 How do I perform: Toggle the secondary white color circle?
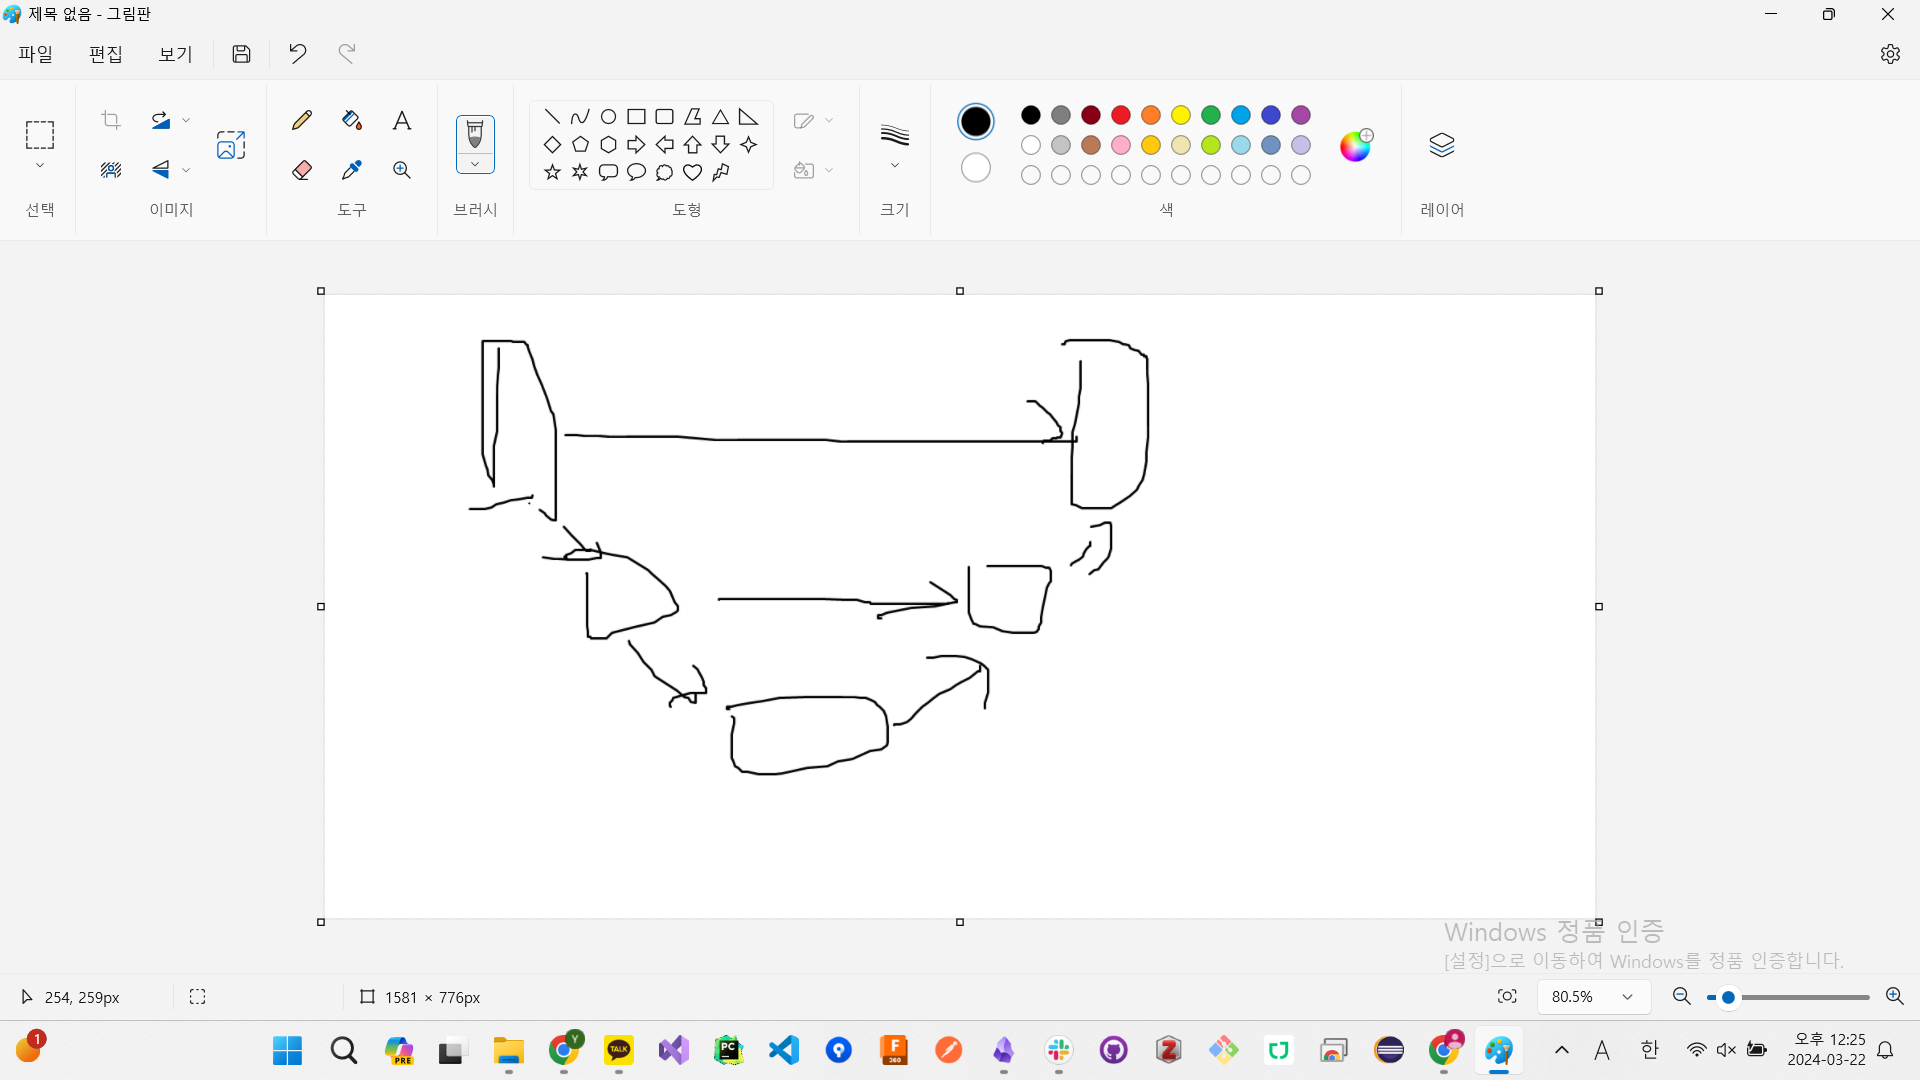click(975, 168)
